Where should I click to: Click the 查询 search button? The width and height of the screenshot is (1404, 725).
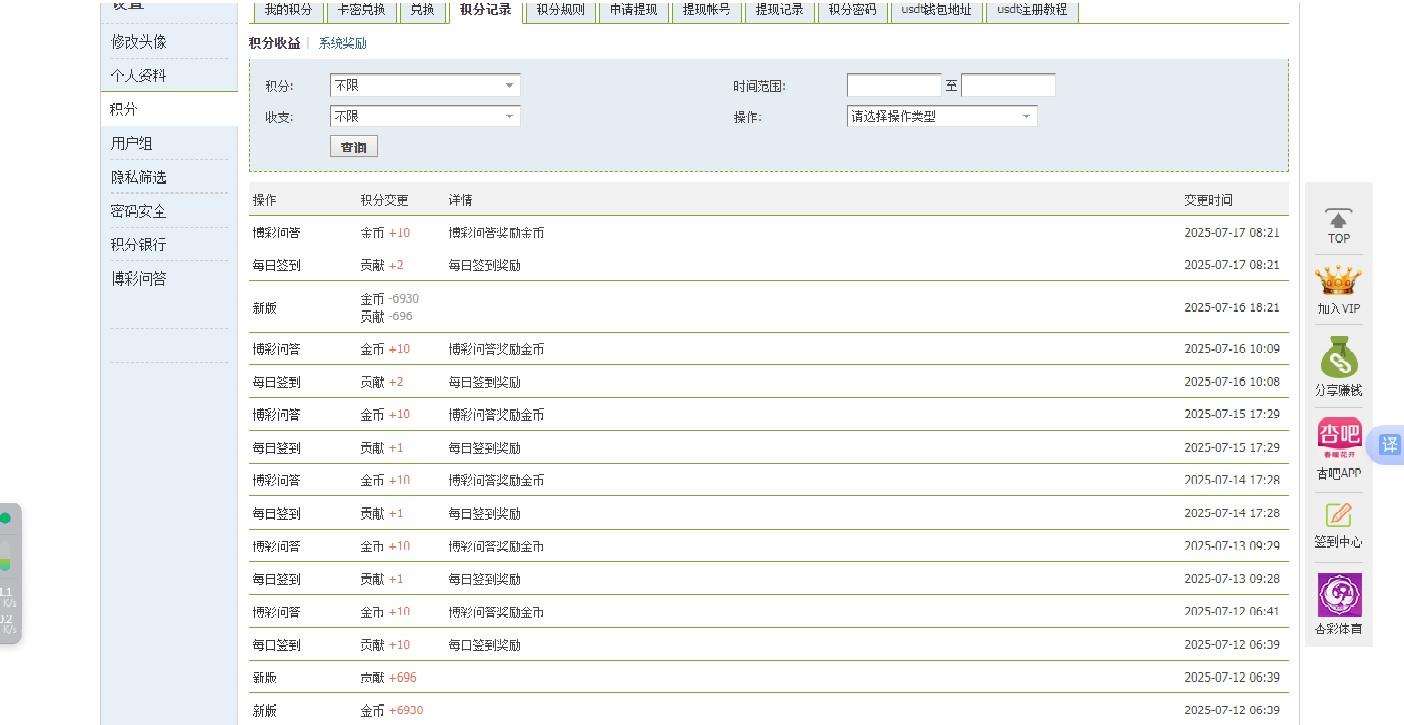pos(354,147)
